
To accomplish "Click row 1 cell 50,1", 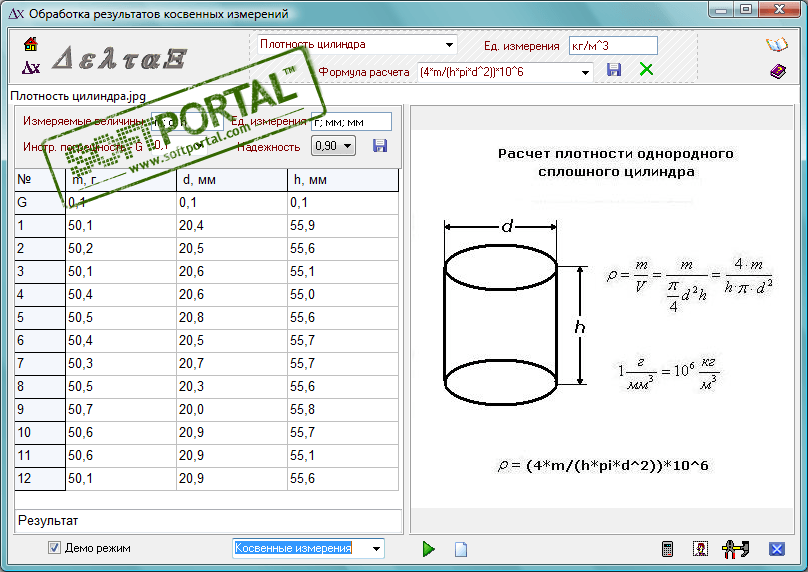I will (x=121, y=226).
